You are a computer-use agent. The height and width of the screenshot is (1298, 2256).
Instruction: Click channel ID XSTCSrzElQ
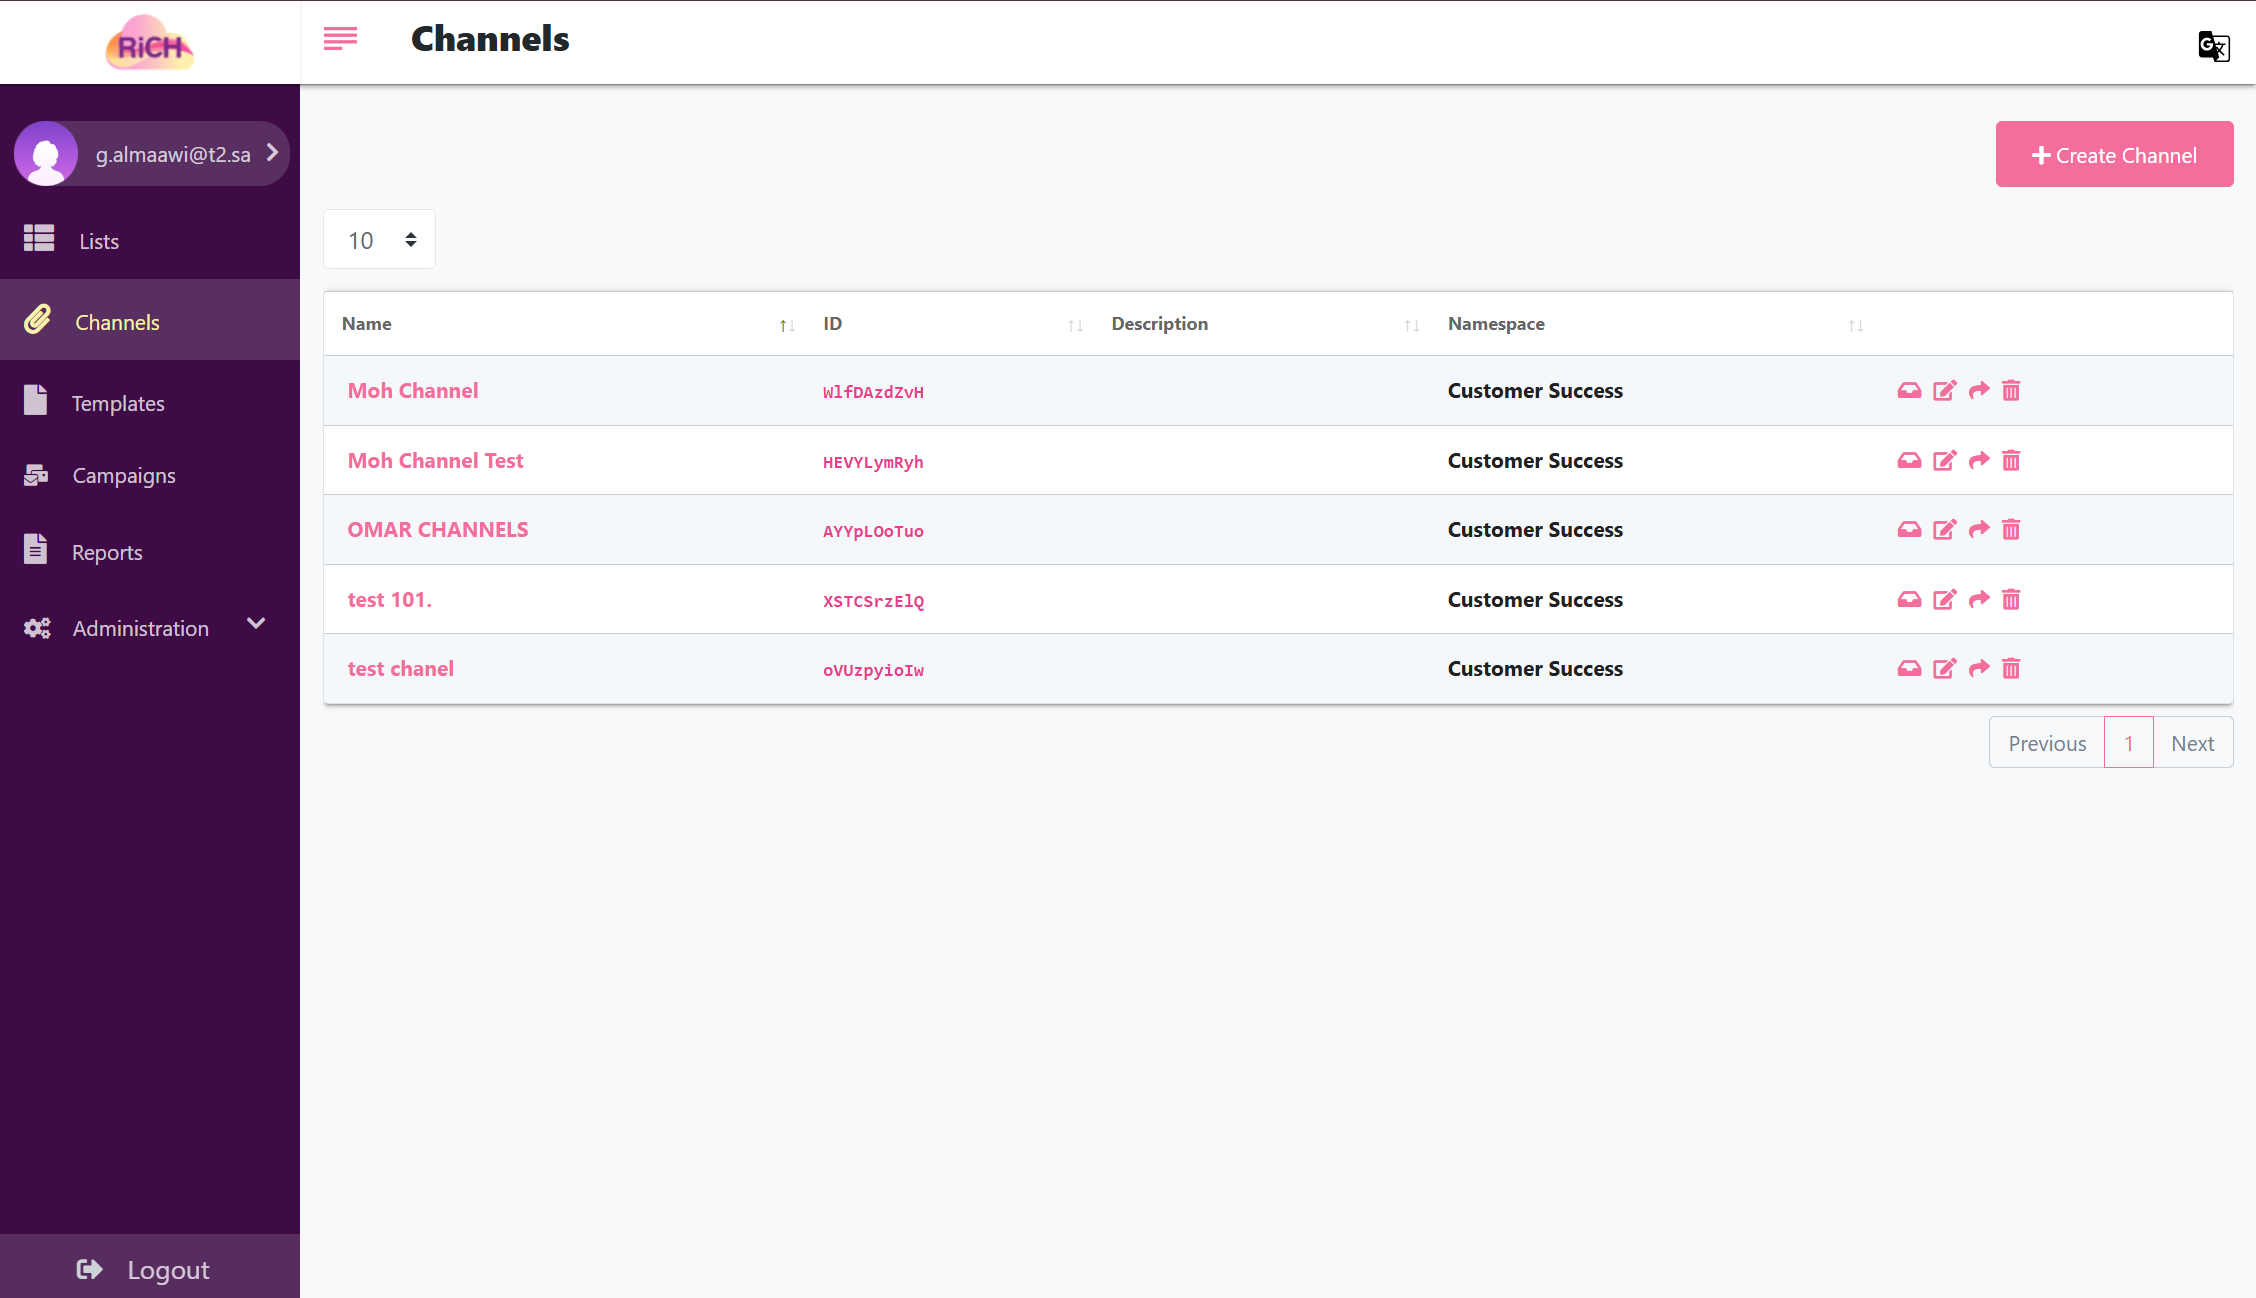tap(873, 601)
